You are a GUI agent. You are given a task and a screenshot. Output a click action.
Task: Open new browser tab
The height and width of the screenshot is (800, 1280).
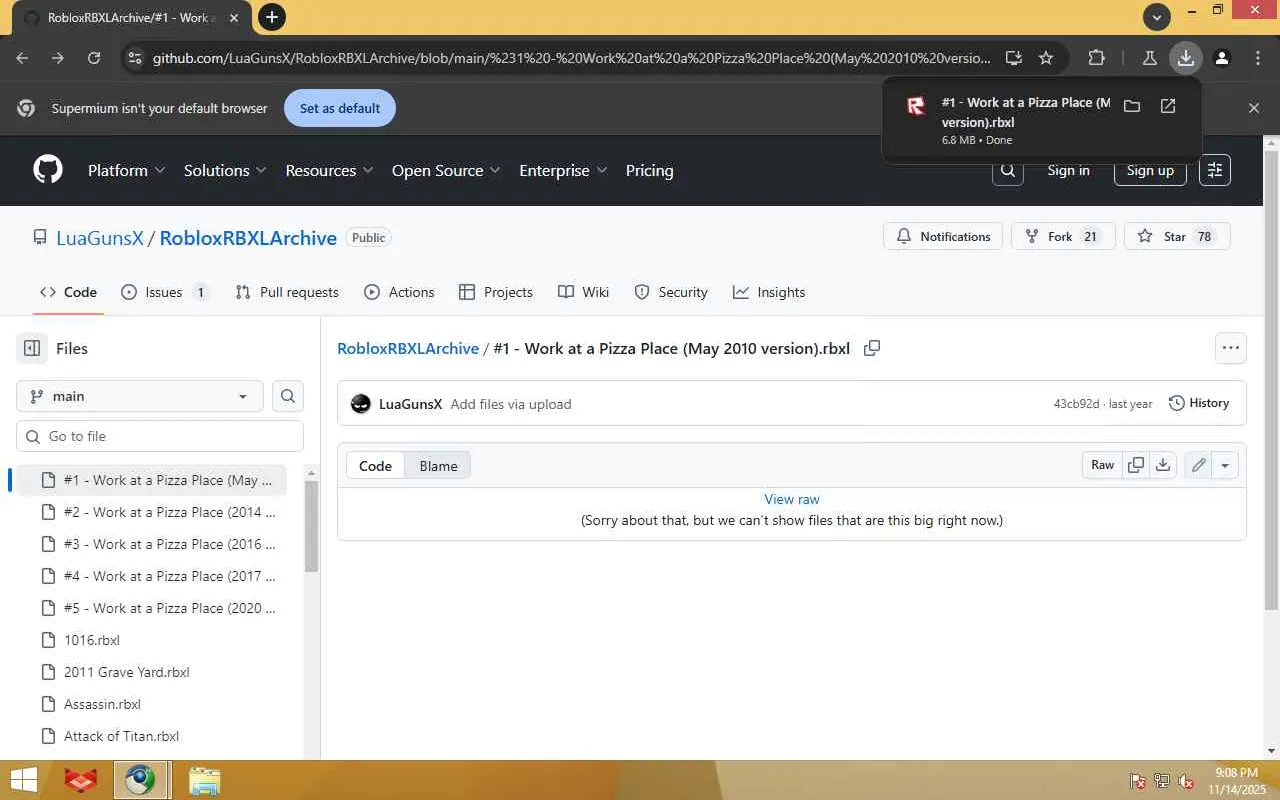click(x=271, y=17)
